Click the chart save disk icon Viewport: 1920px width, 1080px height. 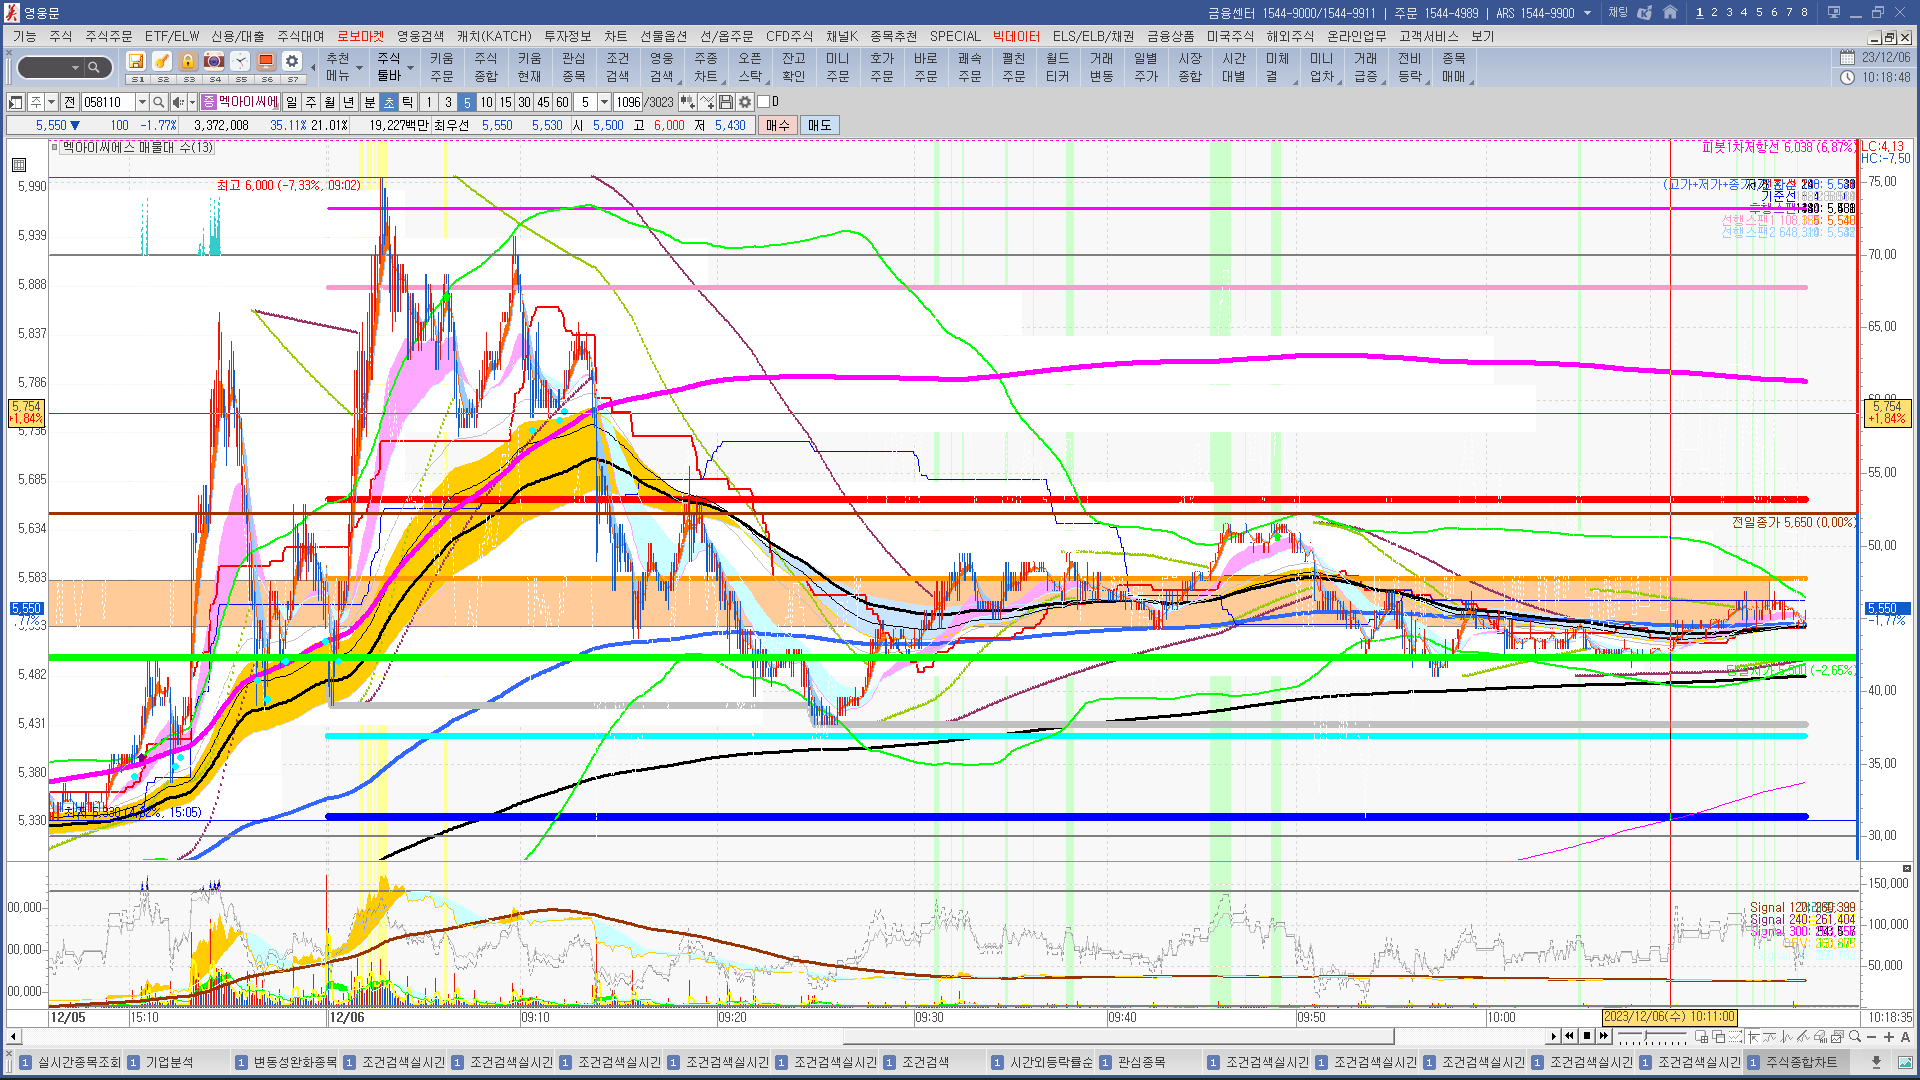726,102
